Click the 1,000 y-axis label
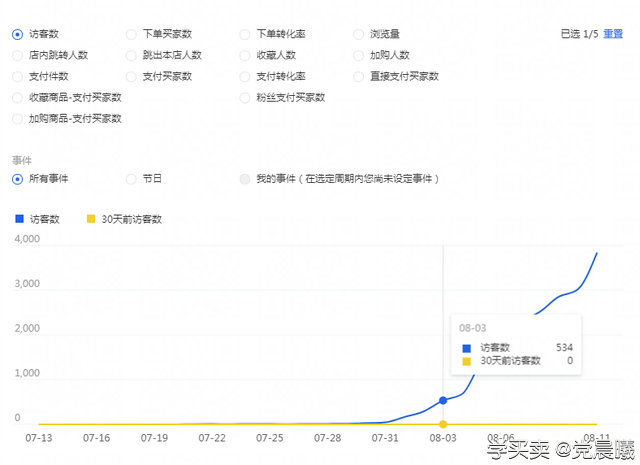Viewport: 640px width, 465px height. tap(27, 373)
